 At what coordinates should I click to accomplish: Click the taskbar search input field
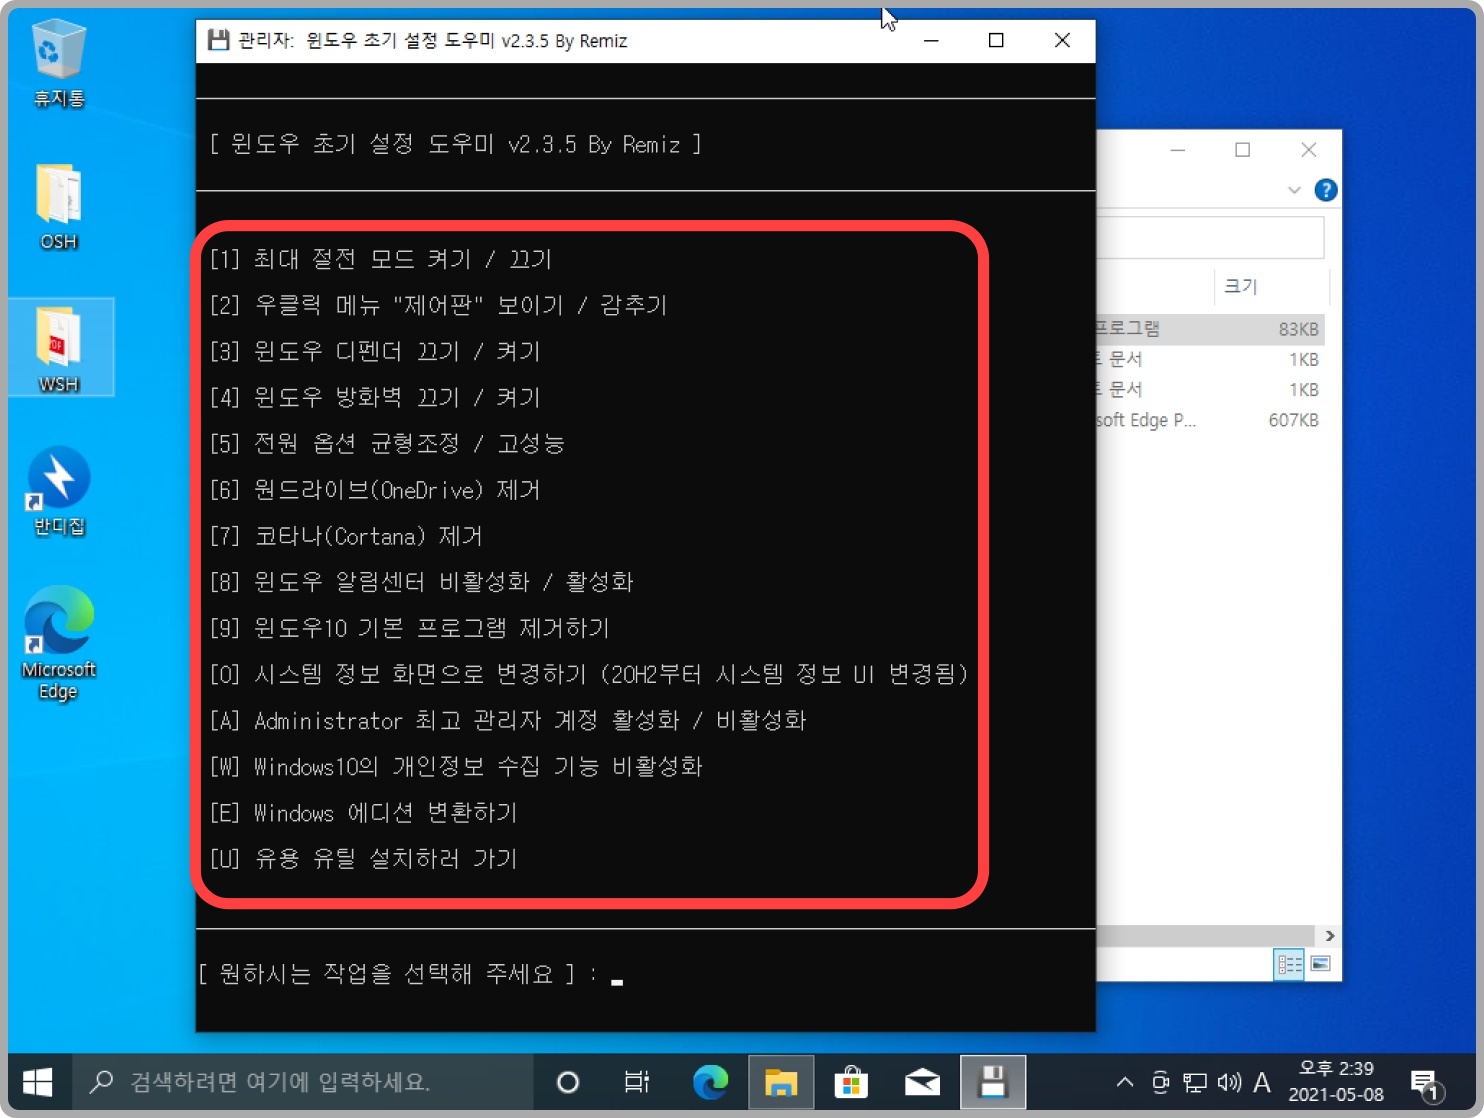click(300, 1082)
